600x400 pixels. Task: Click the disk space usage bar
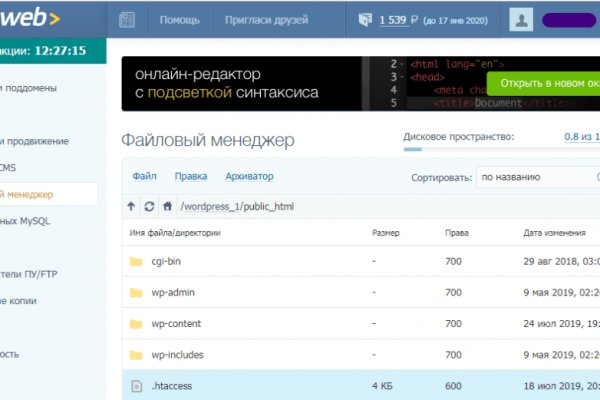pos(500,150)
